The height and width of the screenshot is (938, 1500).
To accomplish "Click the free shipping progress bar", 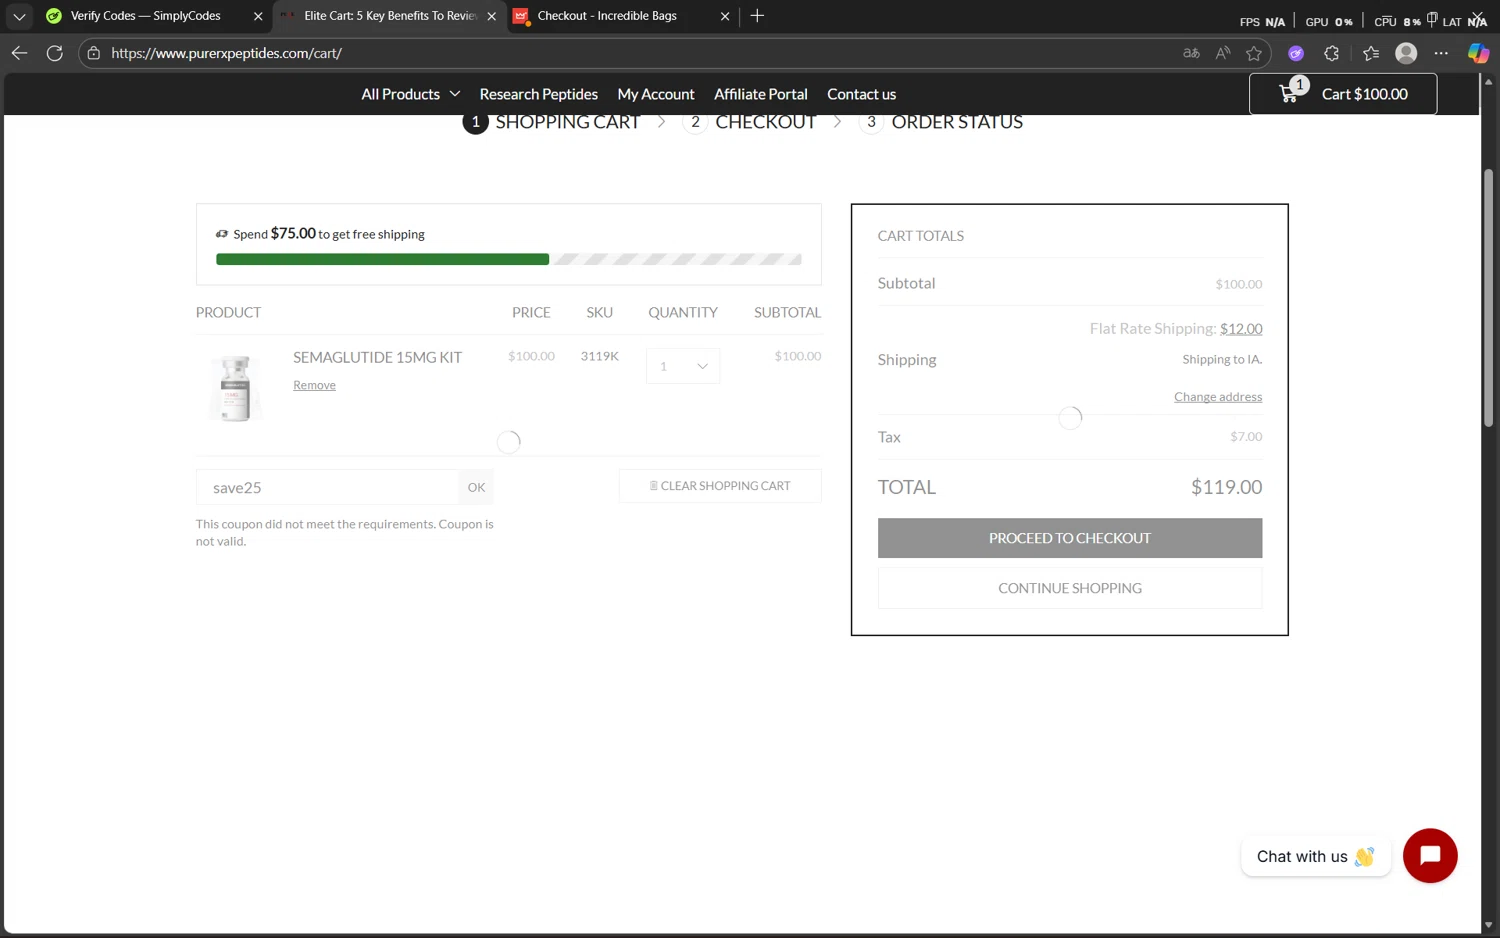I will (x=508, y=259).
